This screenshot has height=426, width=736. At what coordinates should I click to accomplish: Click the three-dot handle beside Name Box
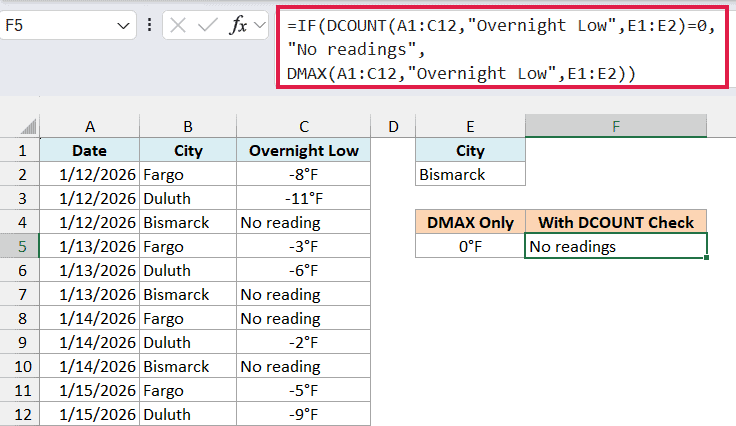pyautogui.click(x=149, y=25)
